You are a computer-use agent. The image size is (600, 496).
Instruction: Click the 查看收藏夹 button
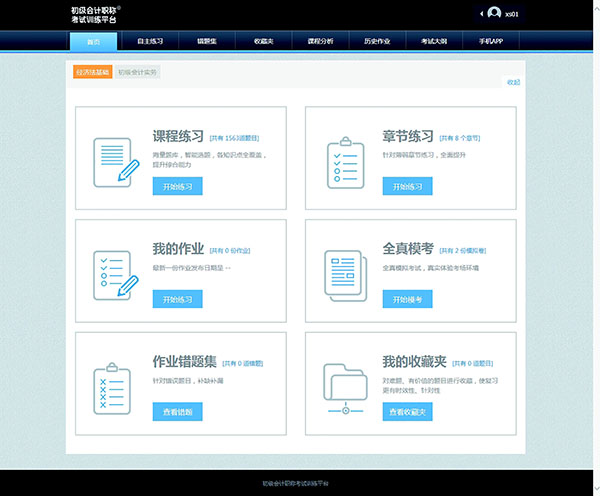(407, 411)
